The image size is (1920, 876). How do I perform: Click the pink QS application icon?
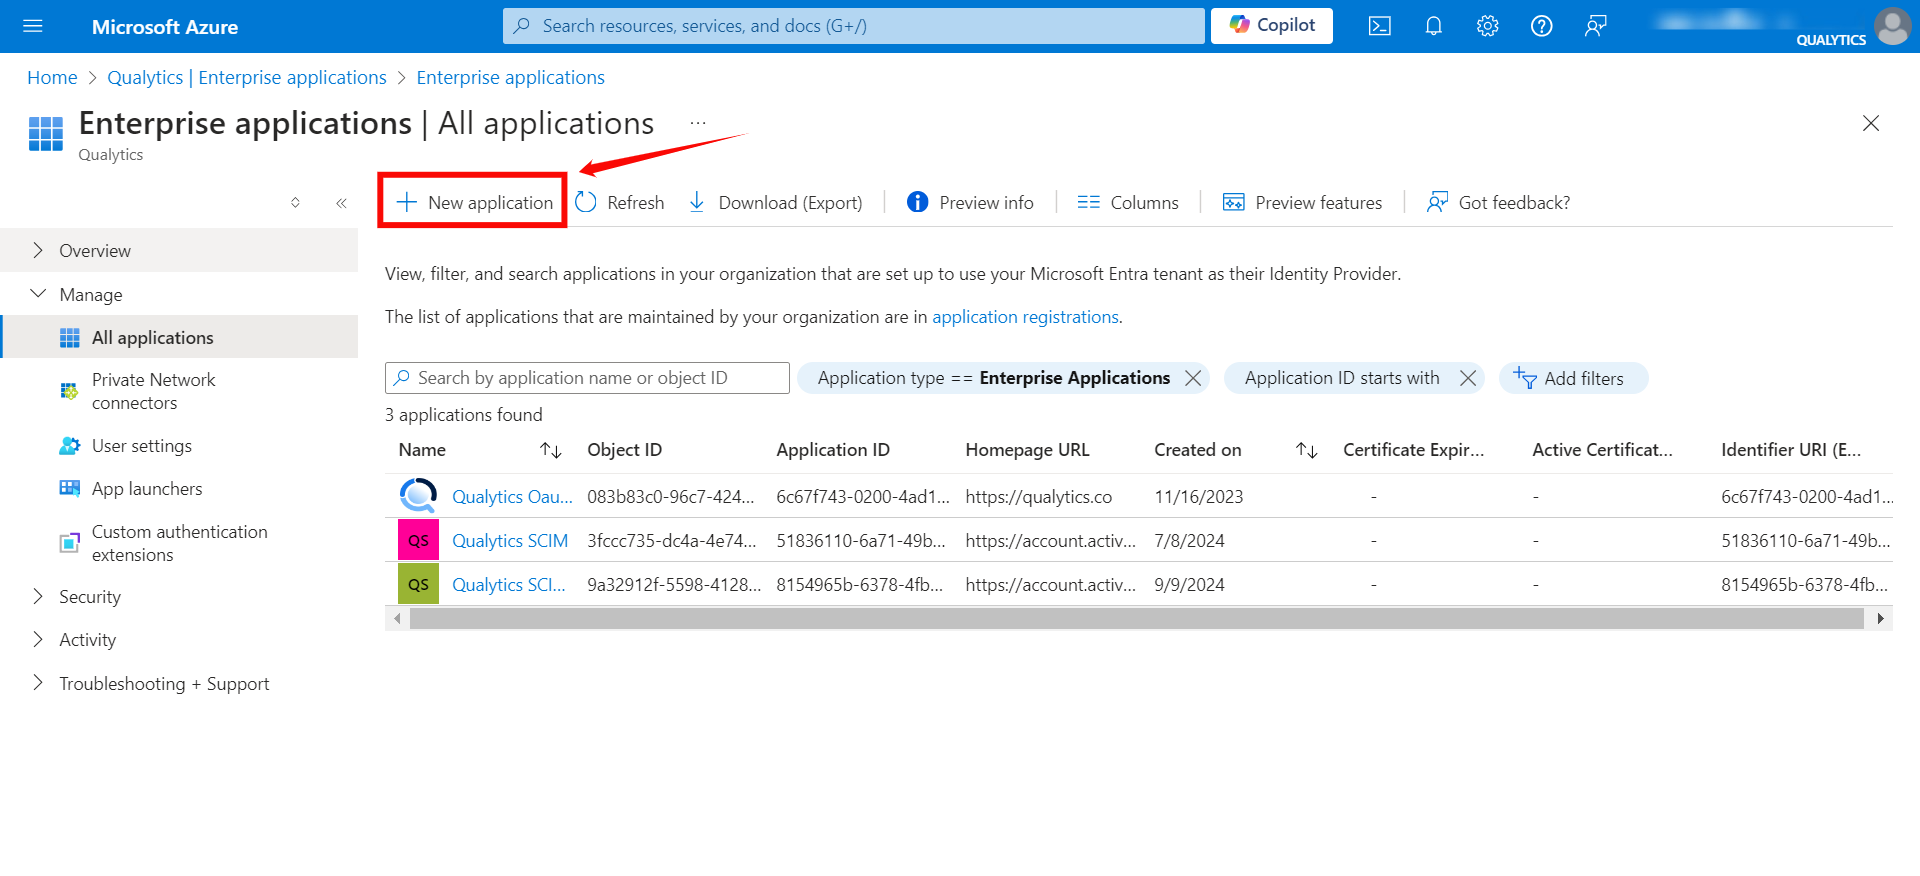(418, 540)
